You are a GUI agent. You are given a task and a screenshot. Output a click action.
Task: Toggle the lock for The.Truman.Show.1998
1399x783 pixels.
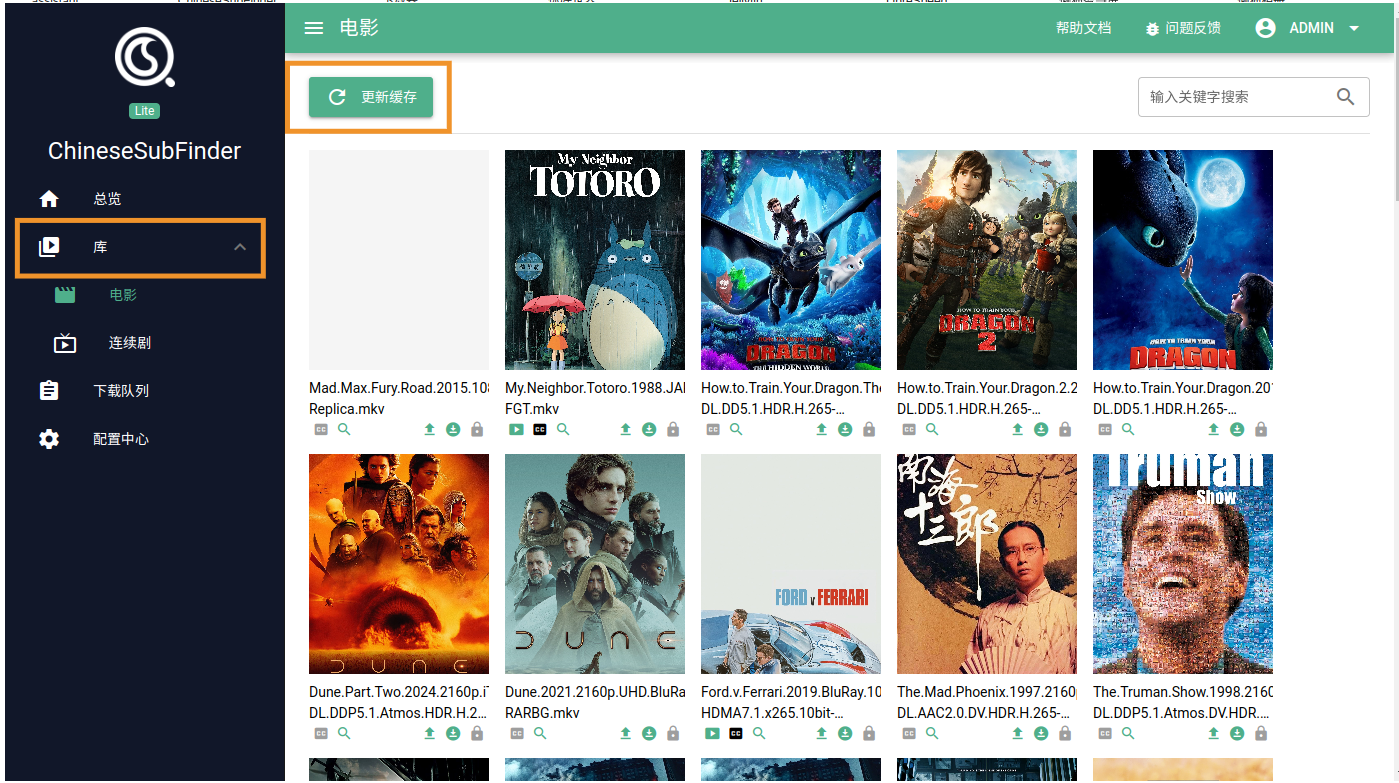1261,733
